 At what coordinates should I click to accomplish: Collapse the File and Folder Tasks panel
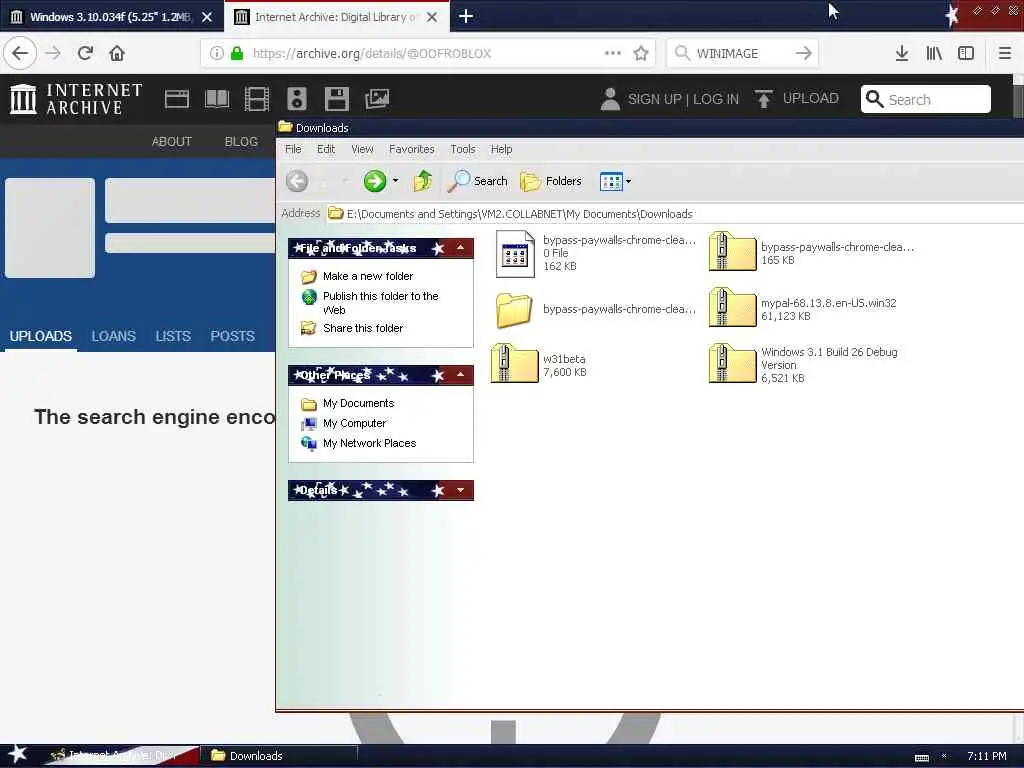[460, 248]
